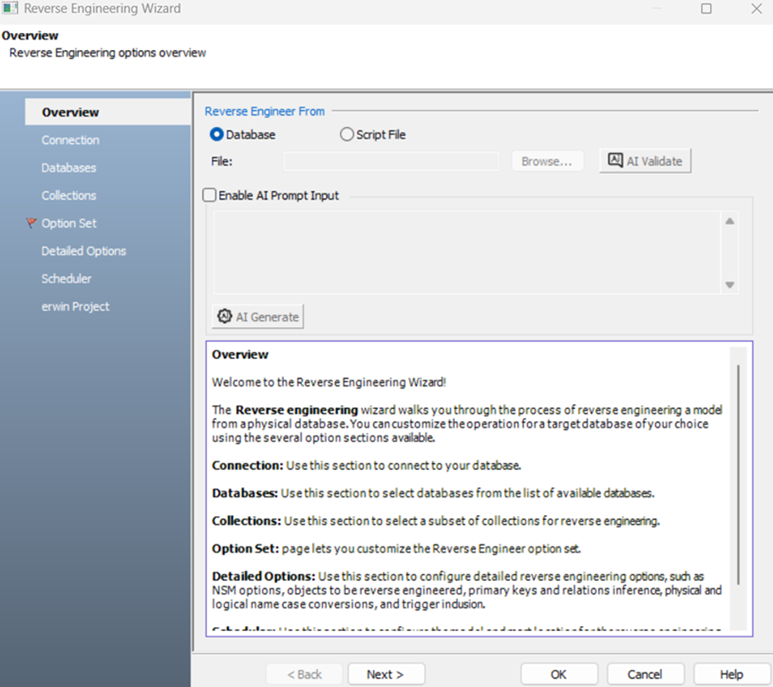Click the erwin app icon in title bar

(x=11, y=9)
